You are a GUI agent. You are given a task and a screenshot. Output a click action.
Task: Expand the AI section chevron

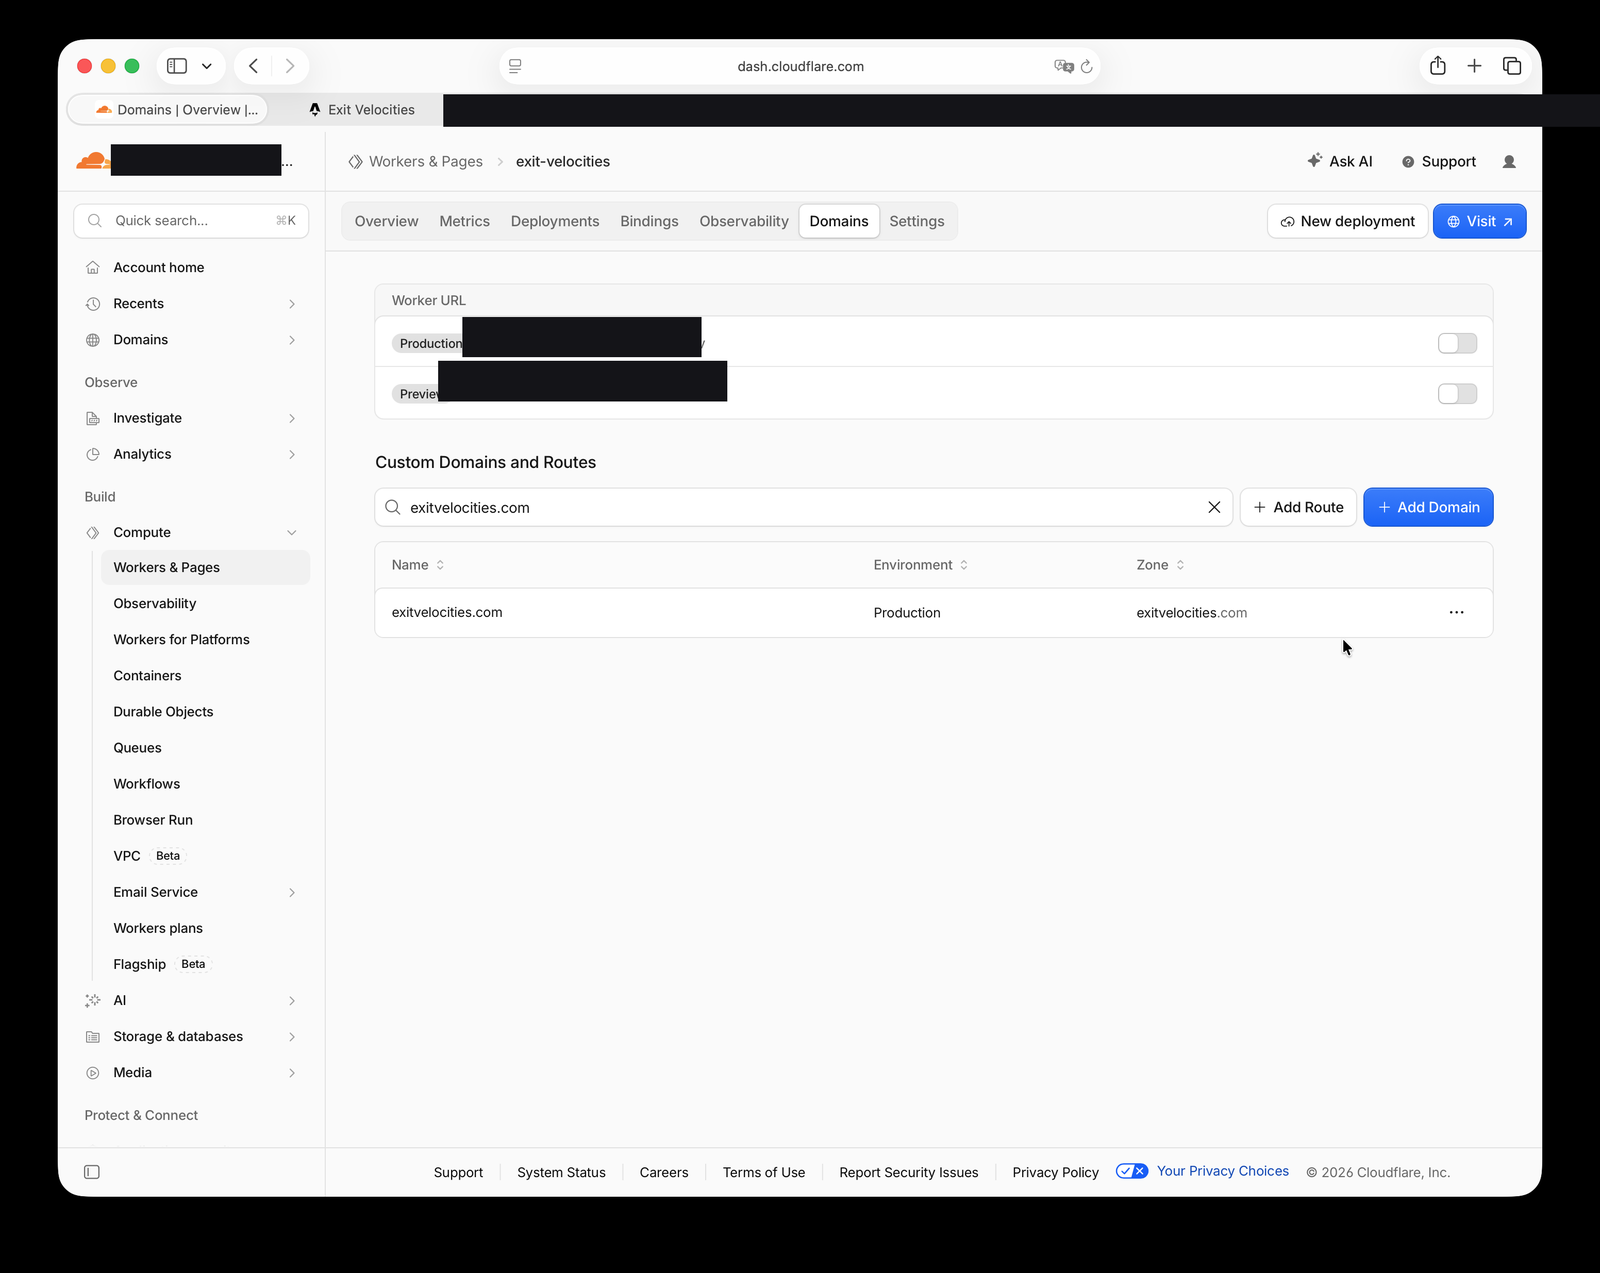(292, 1000)
